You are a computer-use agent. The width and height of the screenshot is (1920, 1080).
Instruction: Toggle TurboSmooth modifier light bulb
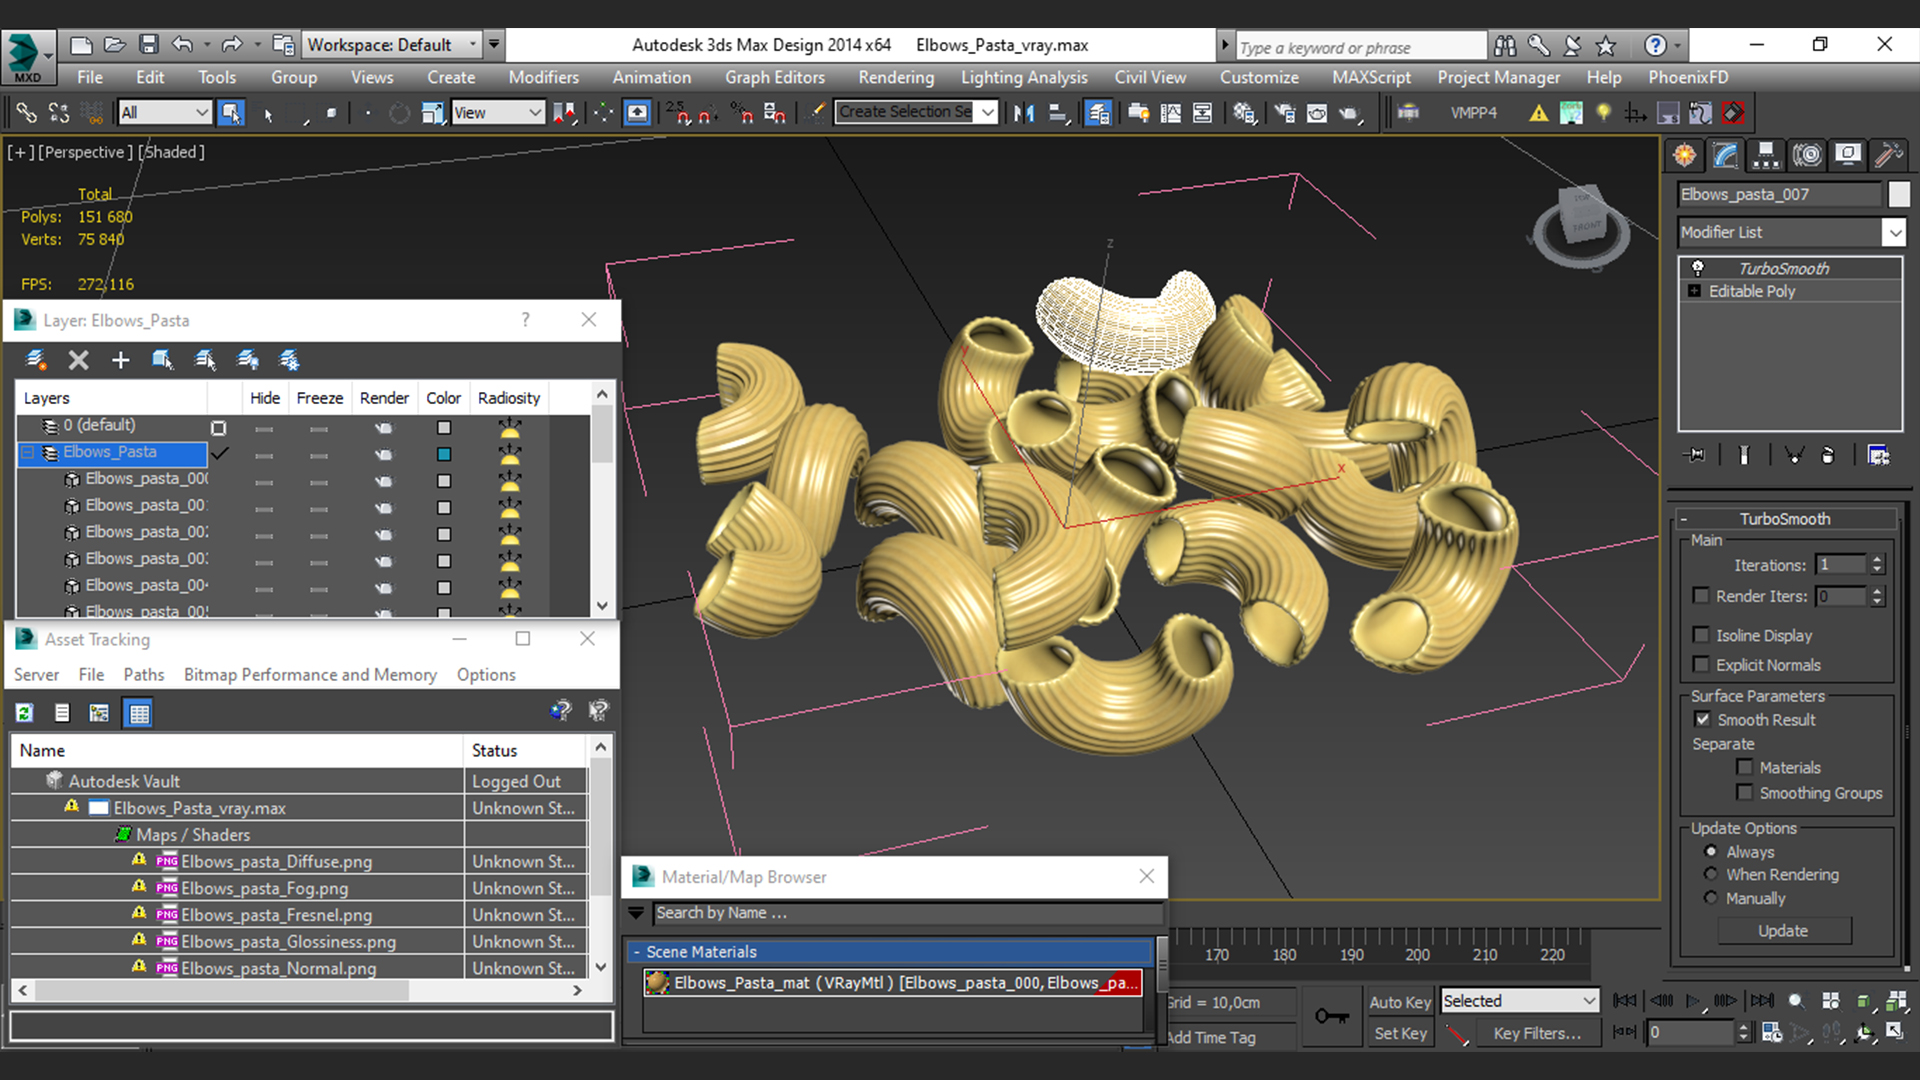click(x=1697, y=268)
